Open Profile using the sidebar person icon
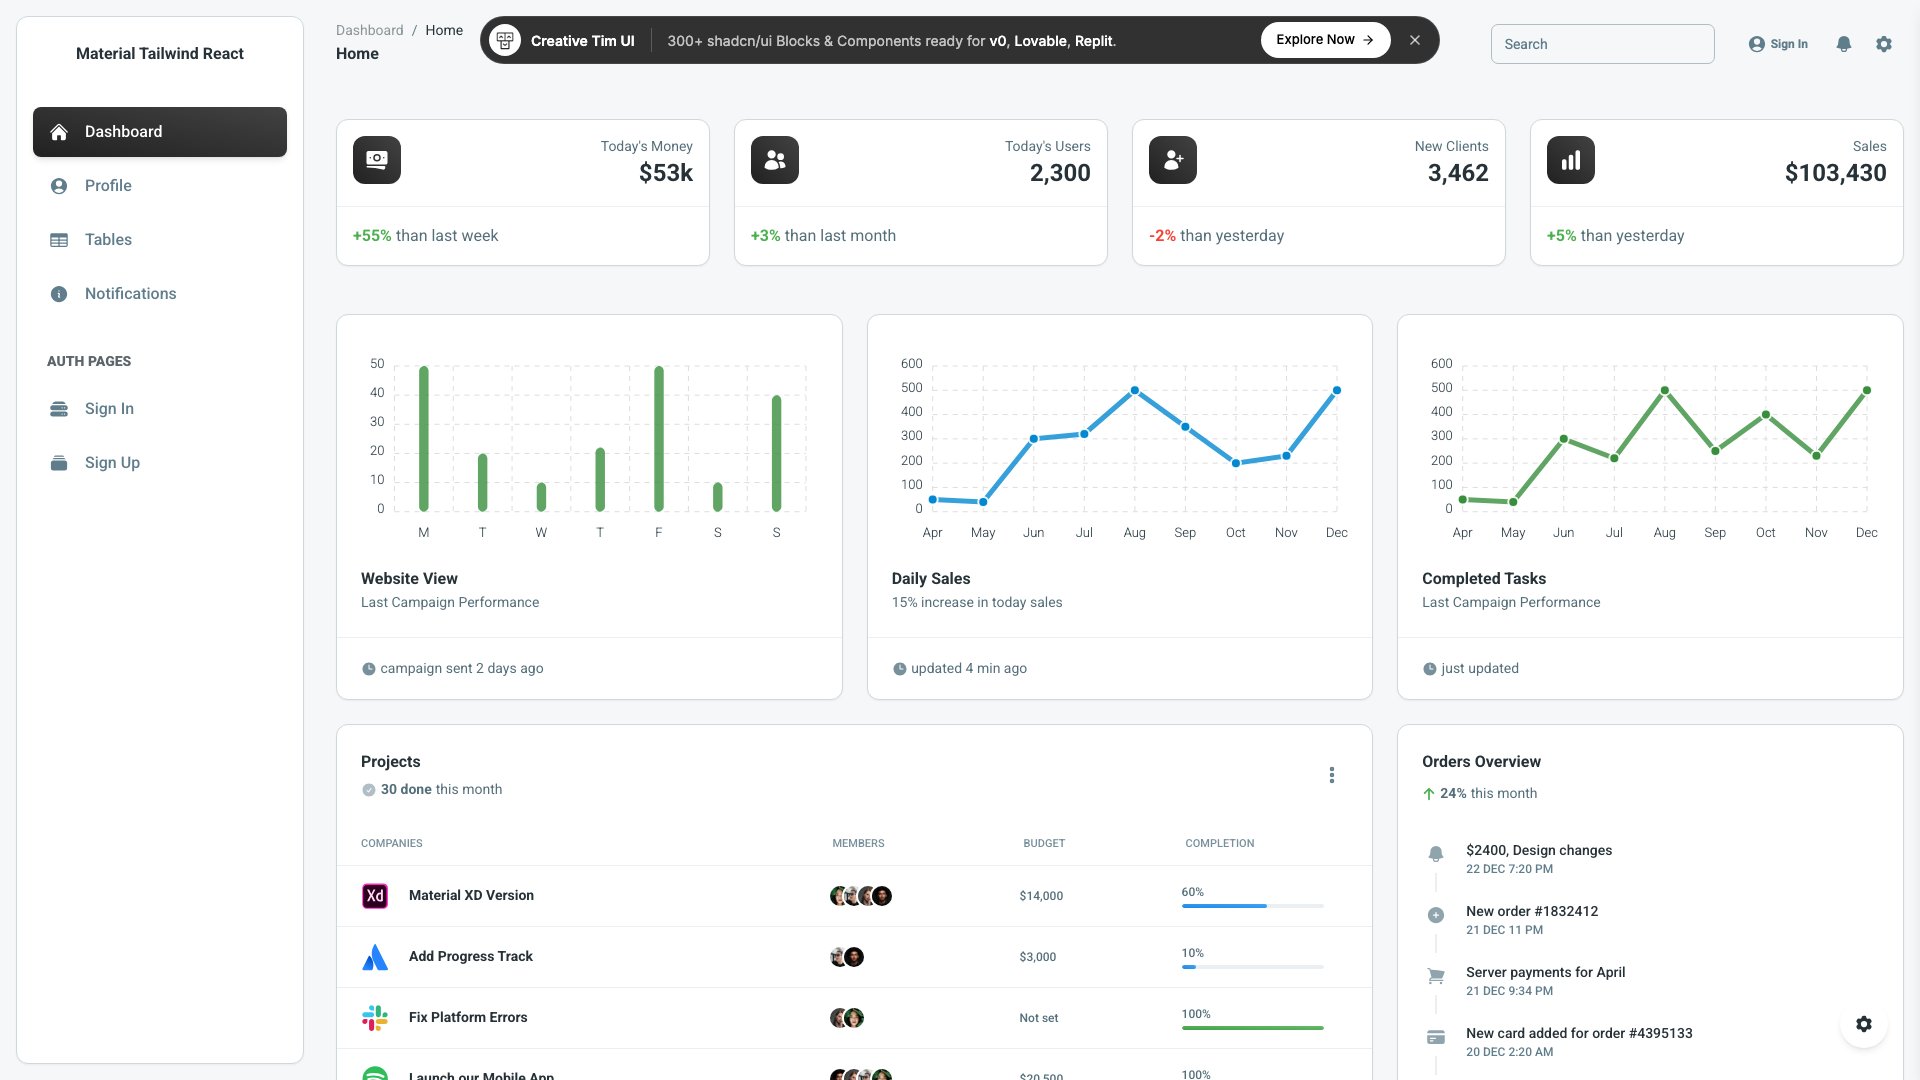The width and height of the screenshot is (1920, 1080). coord(59,185)
